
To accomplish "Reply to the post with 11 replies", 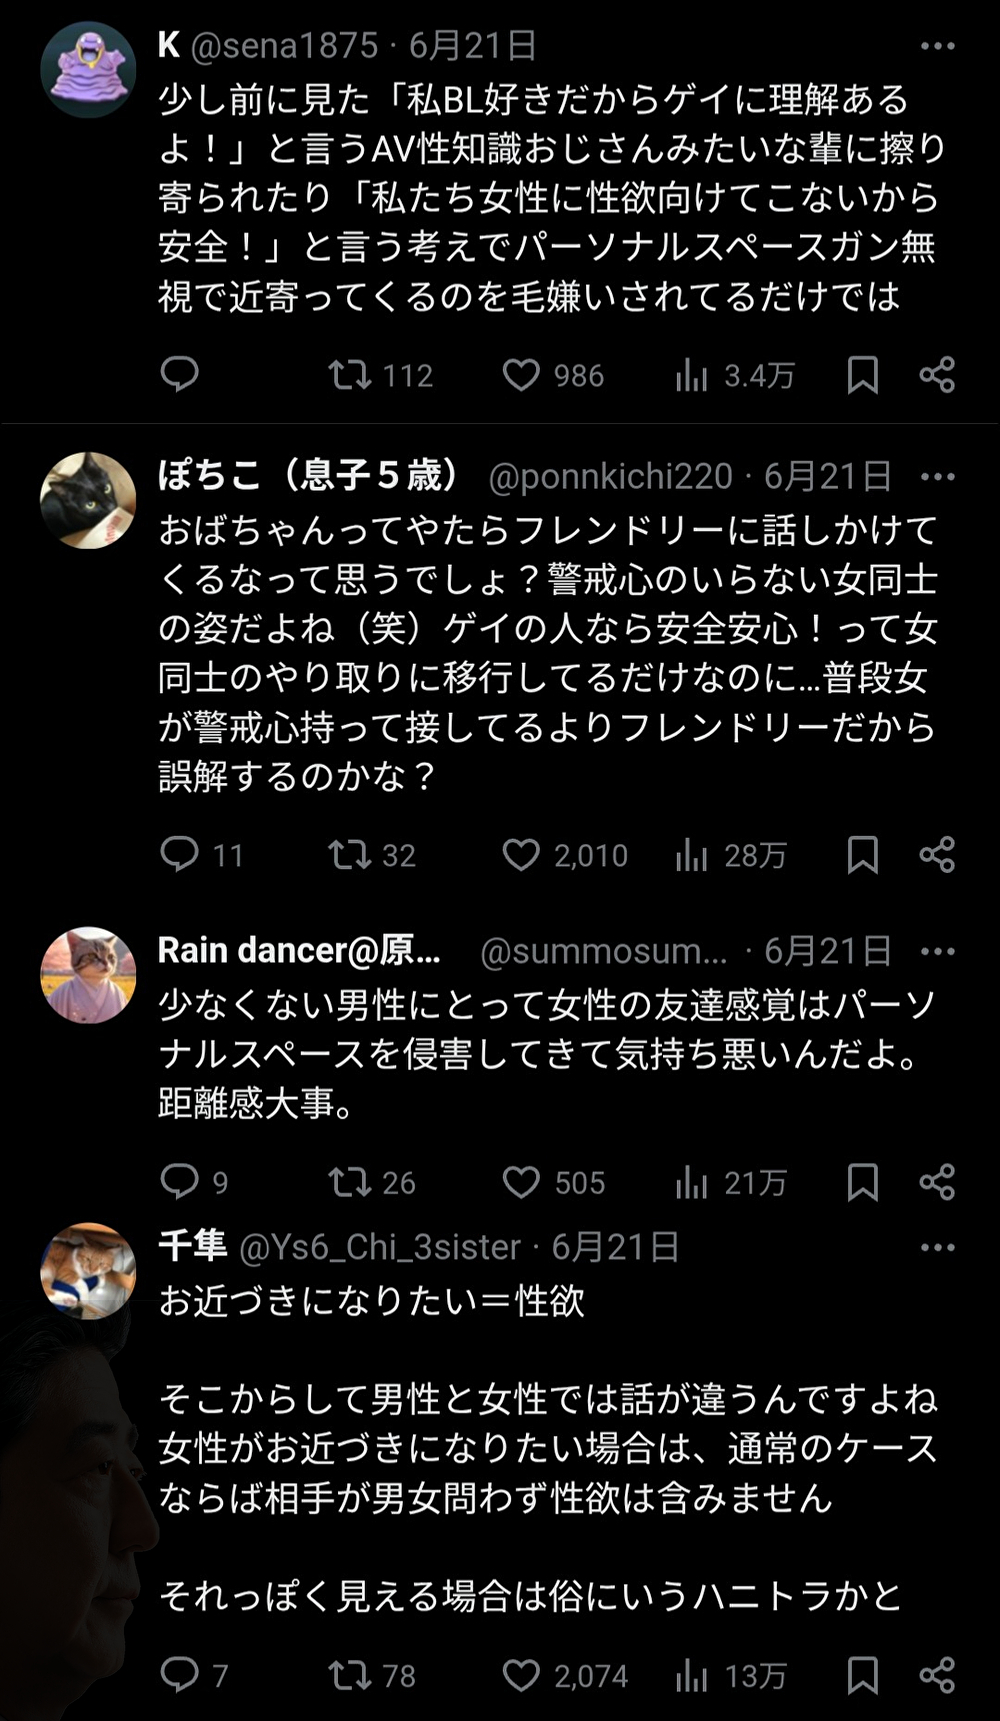I will (180, 854).
